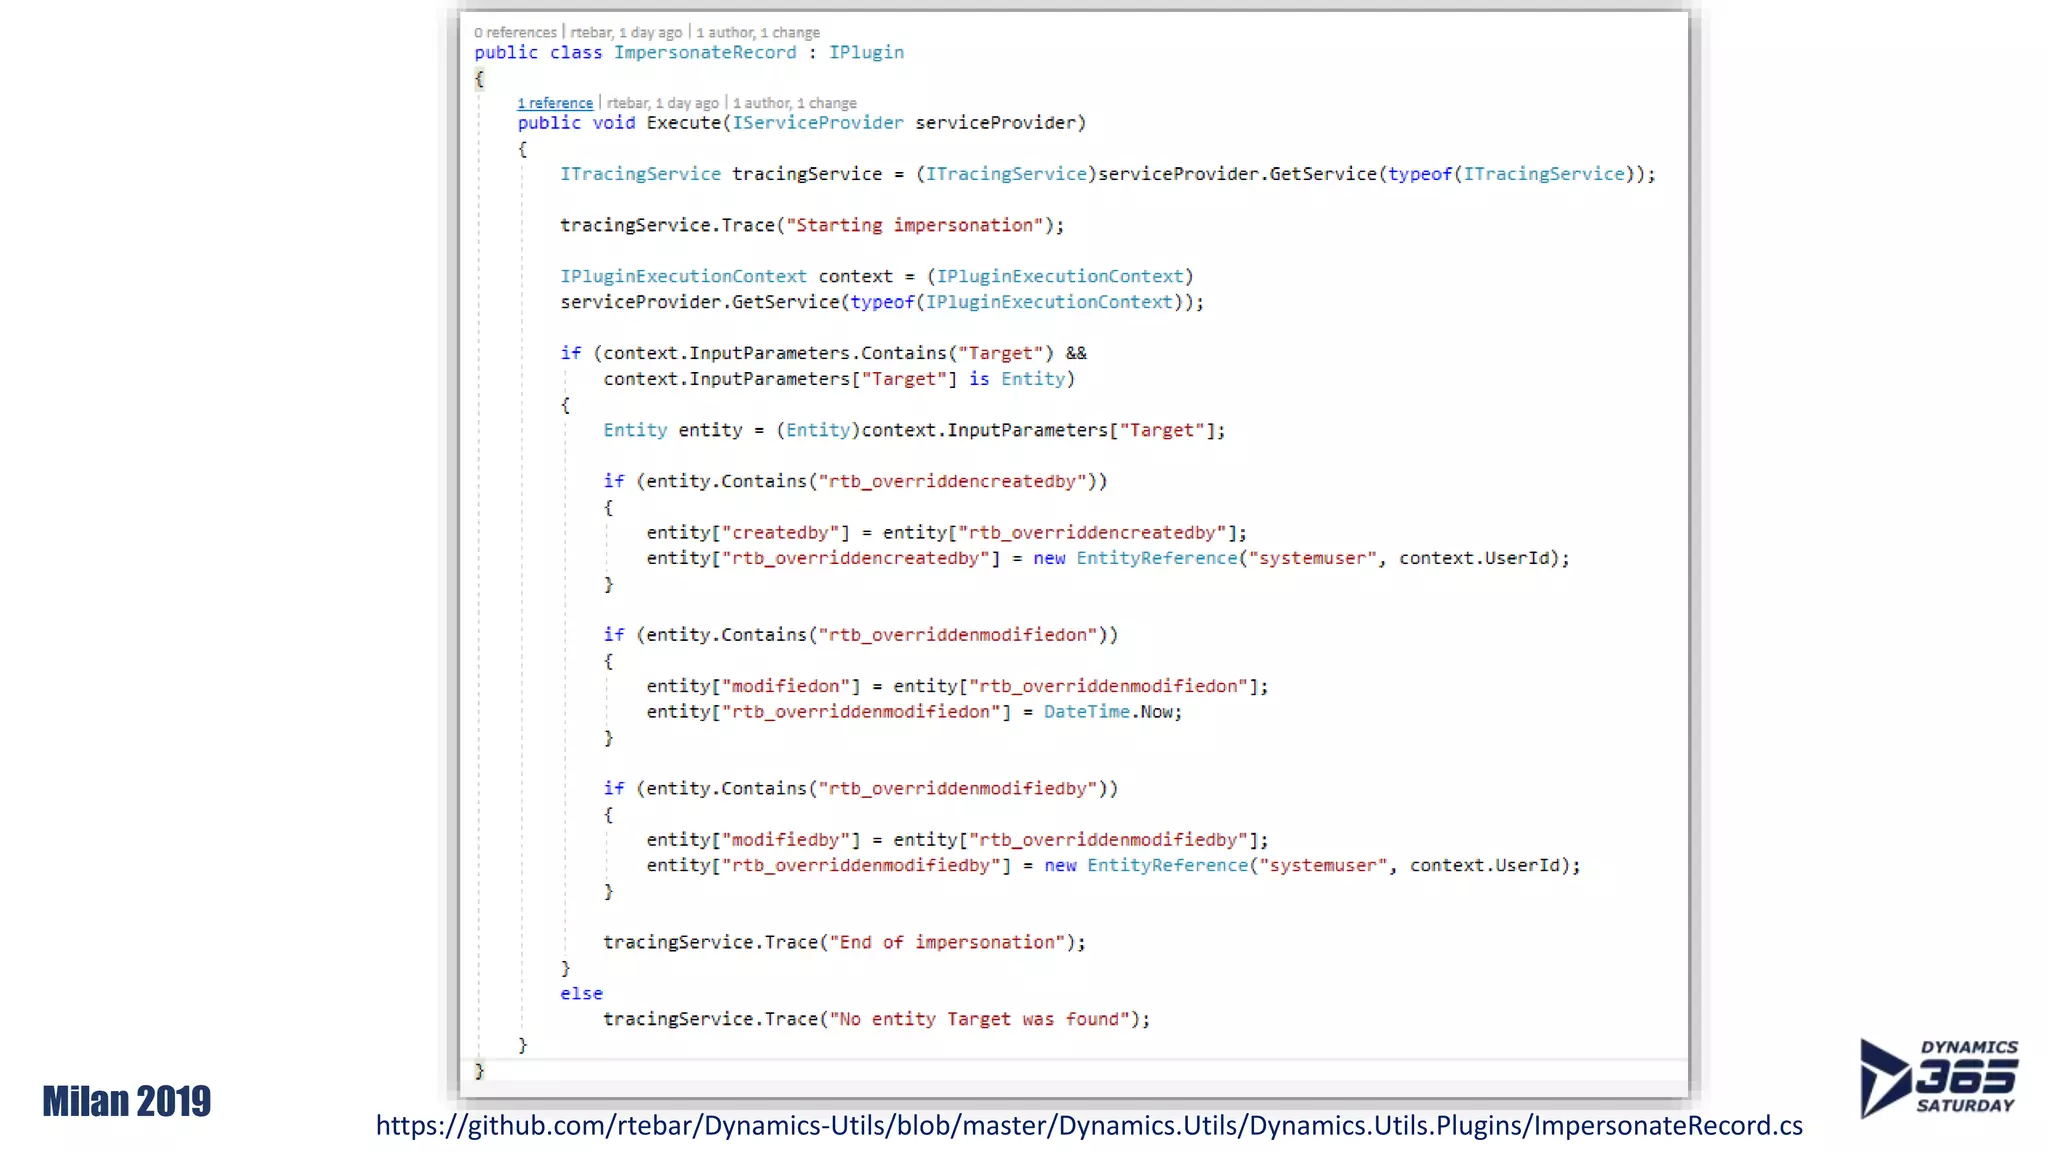Click the ImpersonateRecord class name
This screenshot has height=1152, width=2048.
pyautogui.click(x=705, y=53)
